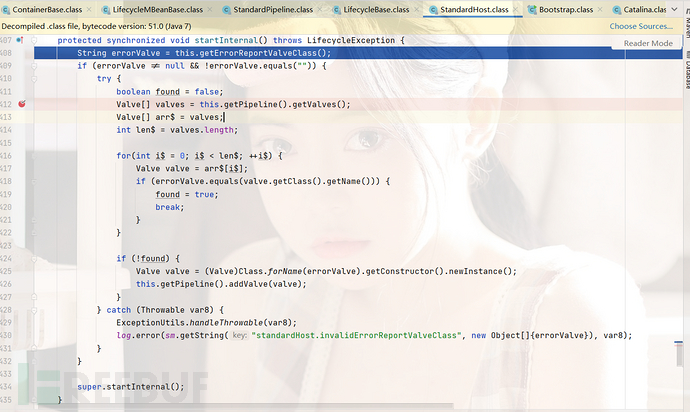The image size is (690, 412).
Task: Click the breakpoint icon on line 412
Action: coord(21,104)
